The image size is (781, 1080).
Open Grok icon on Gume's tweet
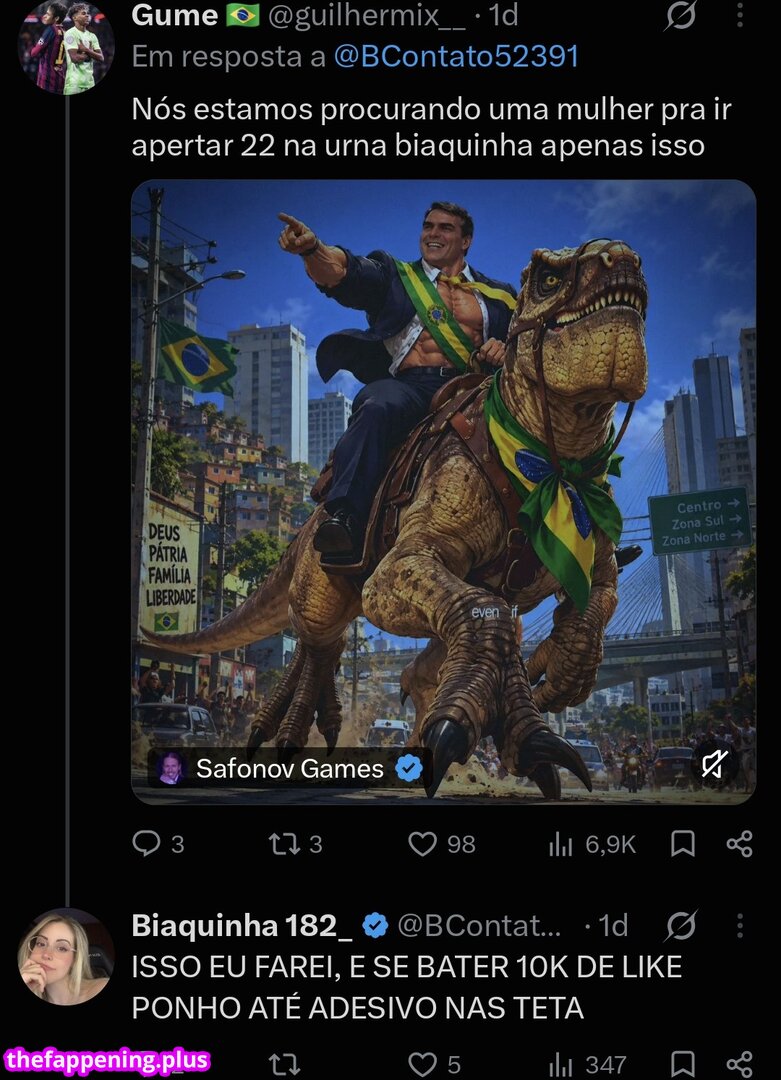(x=680, y=15)
